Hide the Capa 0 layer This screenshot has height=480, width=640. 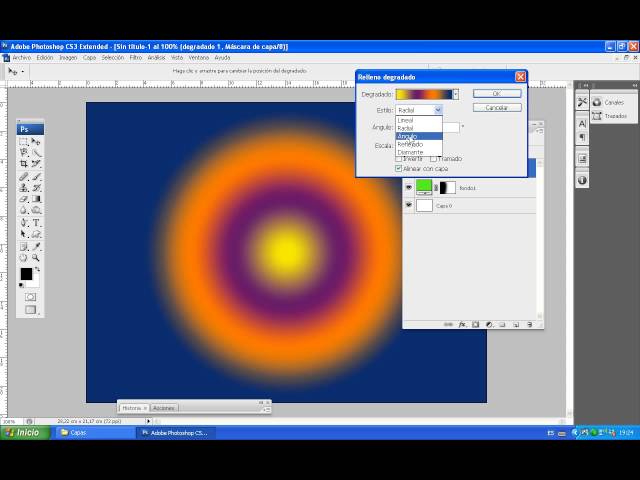pyautogui.click(x=409, y=205)
